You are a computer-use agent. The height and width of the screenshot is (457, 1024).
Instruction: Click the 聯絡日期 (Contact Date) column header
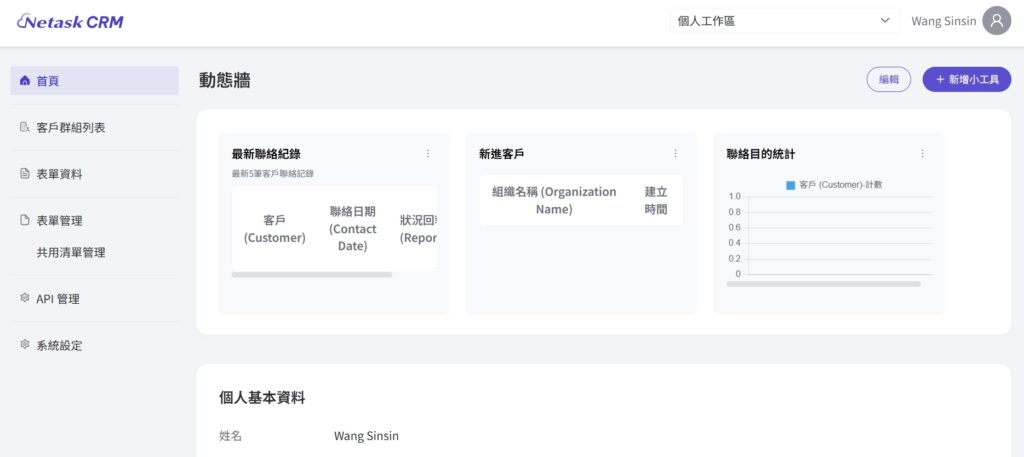tap(353, 229)
